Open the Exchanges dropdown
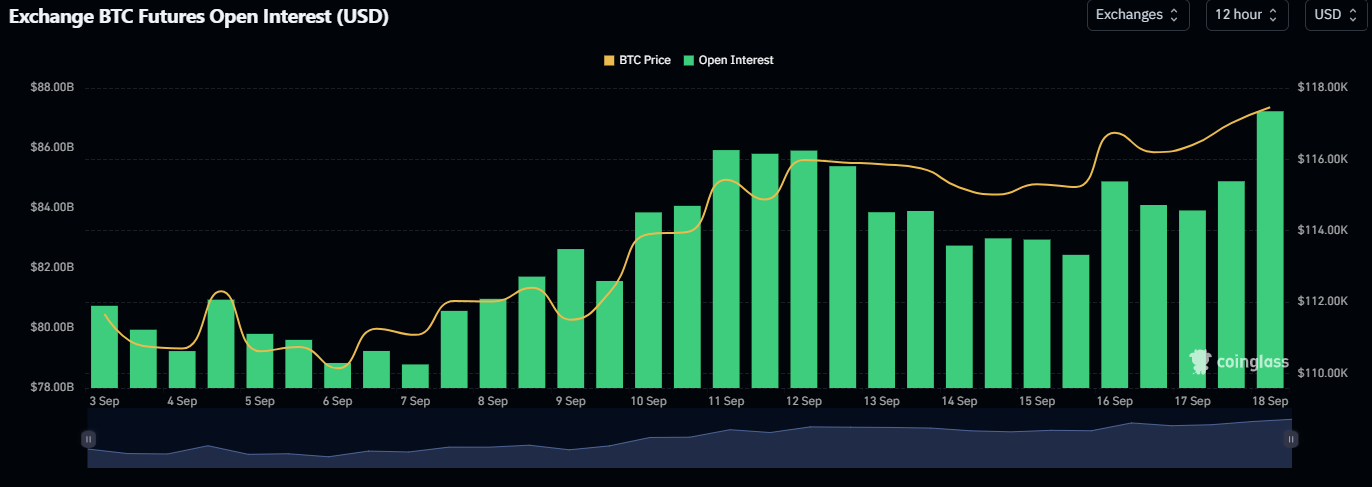The width and height of the screenshot is (1372, 487). (1137, 15)
